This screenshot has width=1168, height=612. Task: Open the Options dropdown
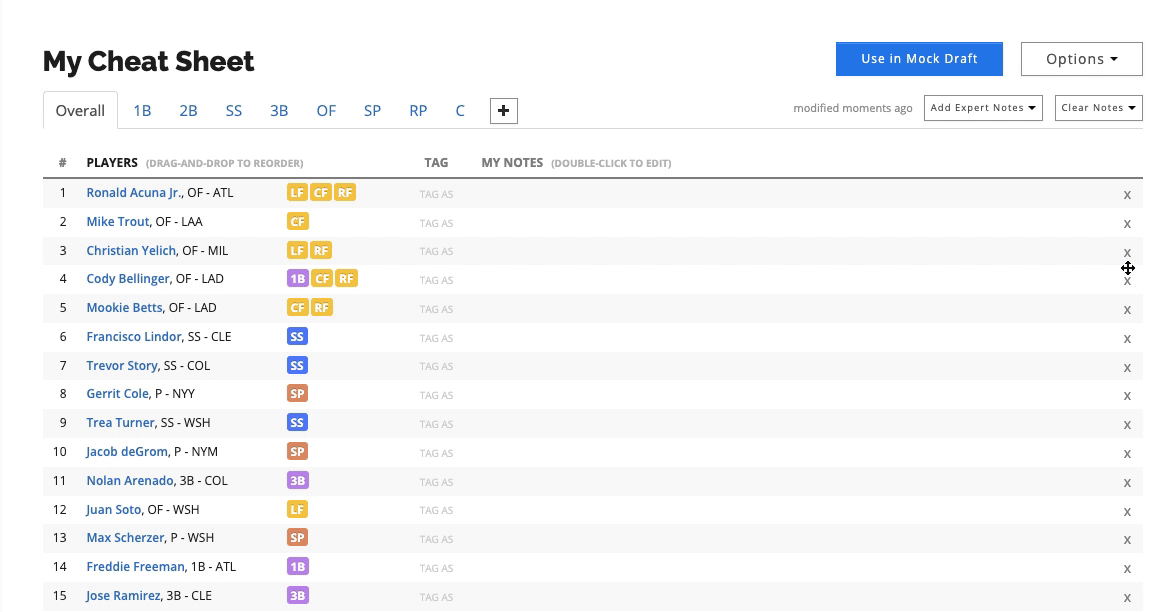[x=1082, y=59]
